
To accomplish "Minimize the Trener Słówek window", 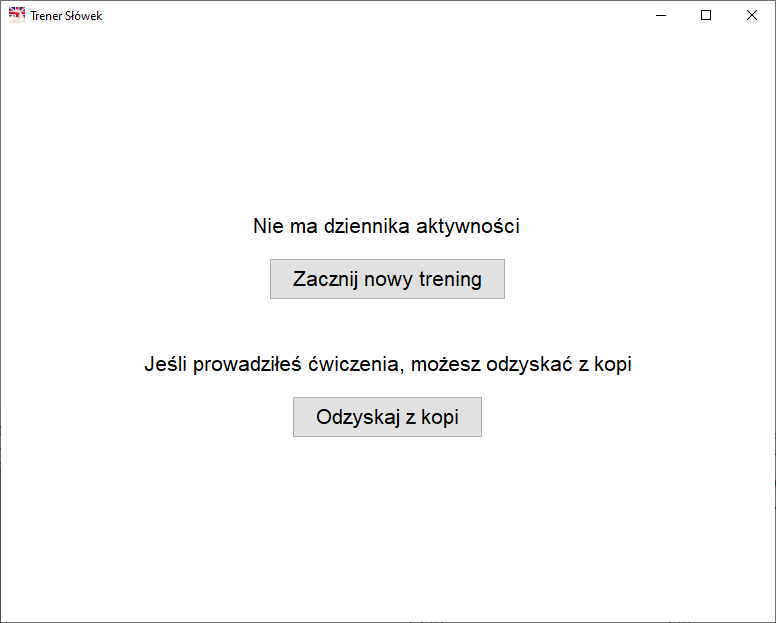I will tap(660, 15).
